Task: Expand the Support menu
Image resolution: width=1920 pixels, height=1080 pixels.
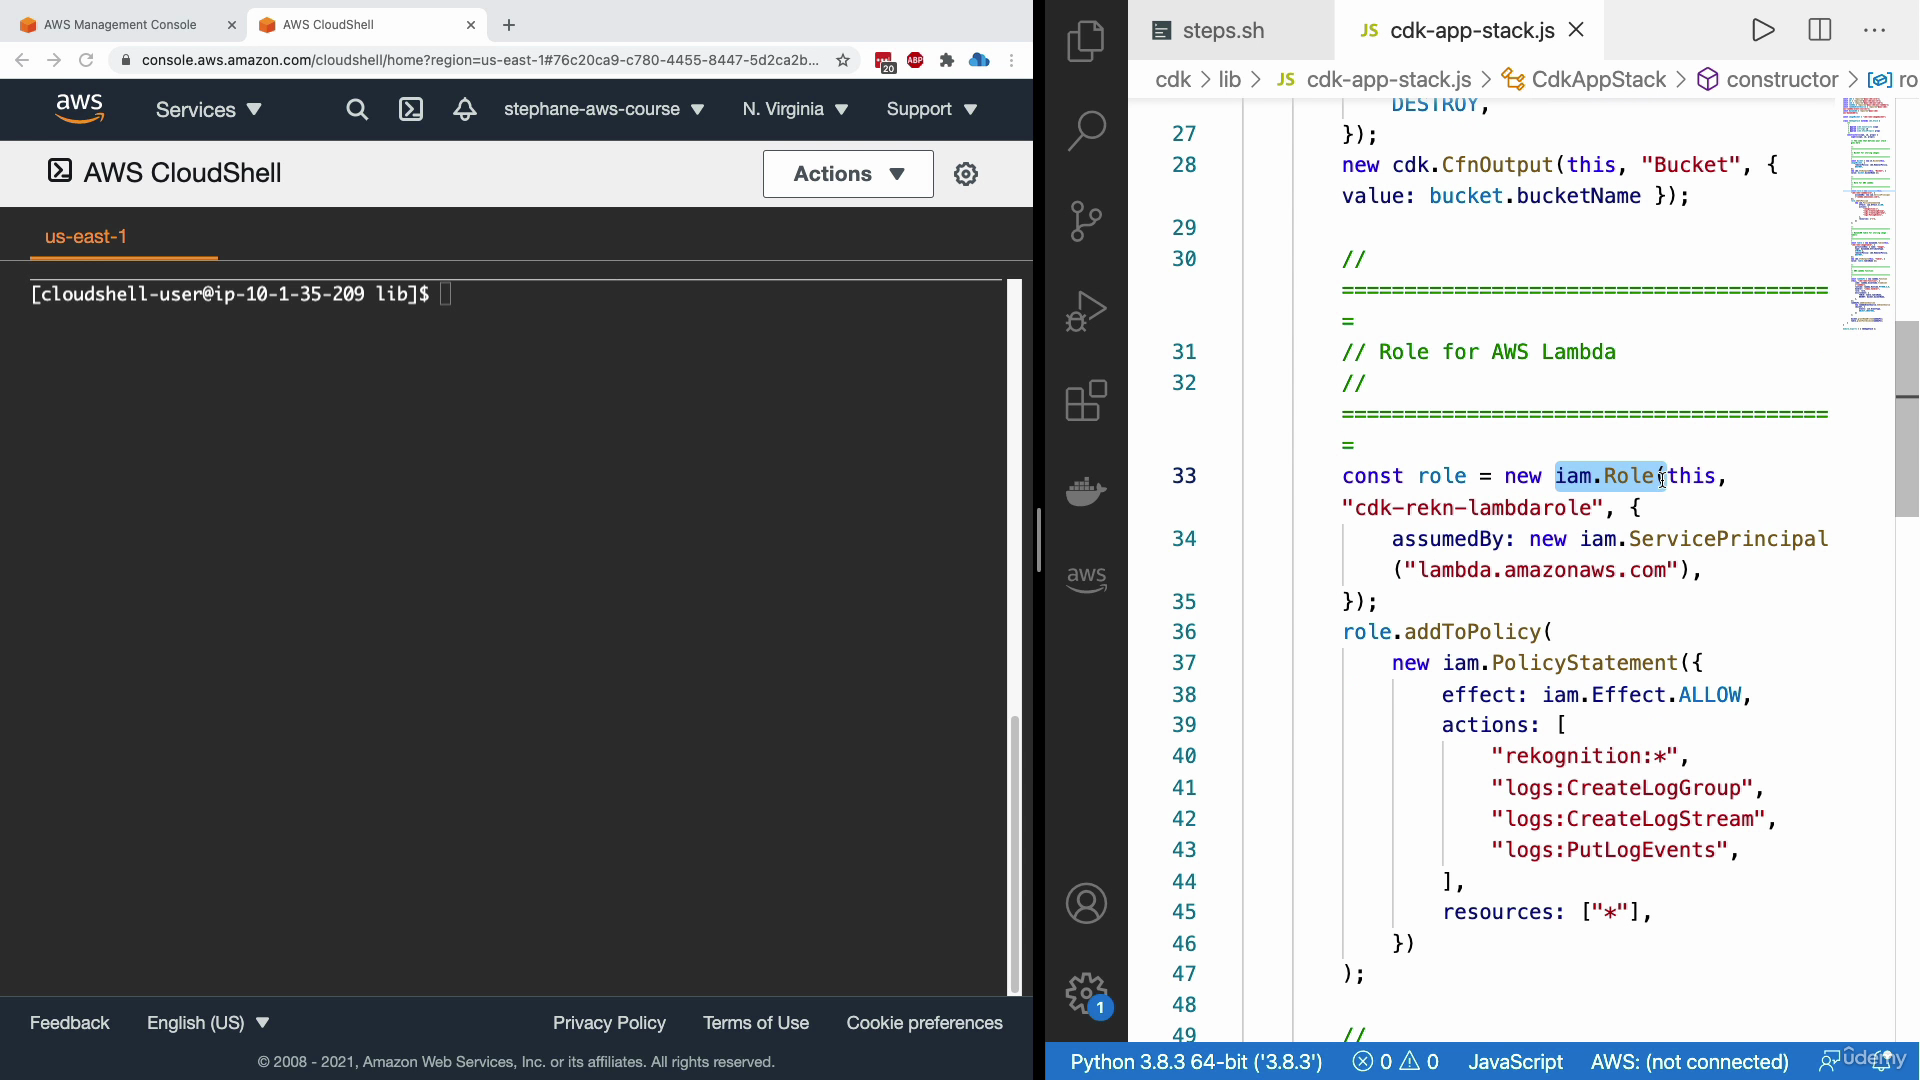Action: tap(932, 109)
